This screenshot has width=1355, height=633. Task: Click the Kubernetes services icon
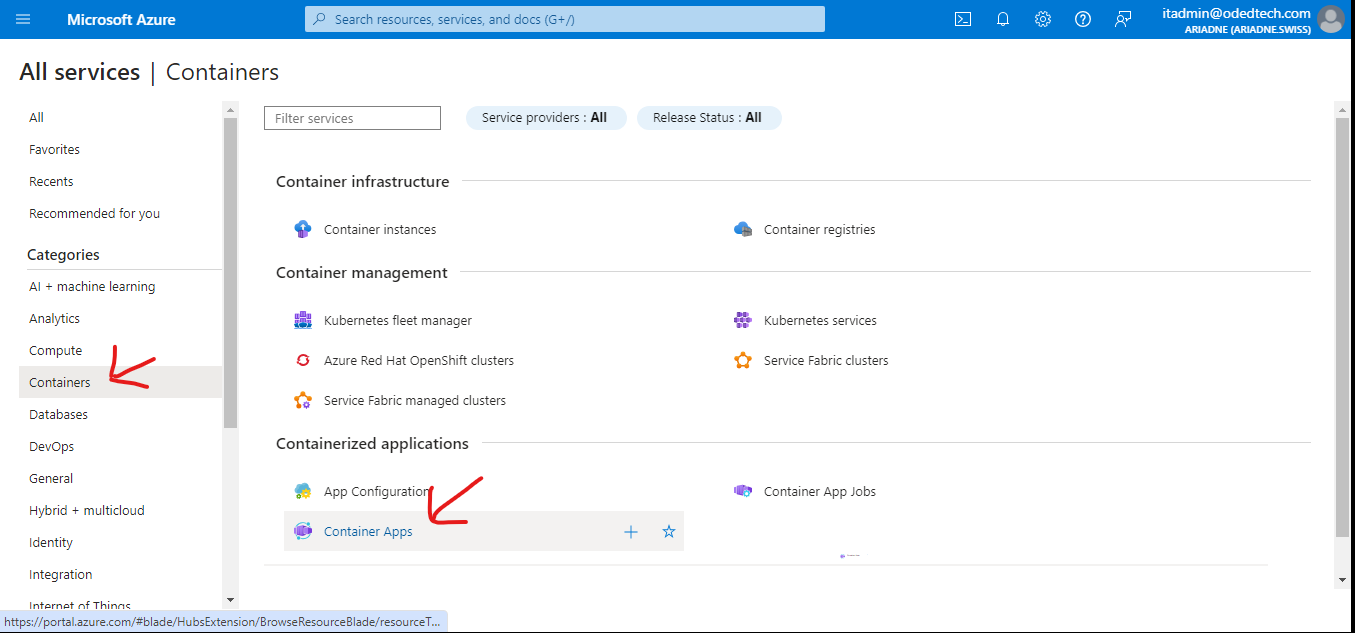click(743, 320)
